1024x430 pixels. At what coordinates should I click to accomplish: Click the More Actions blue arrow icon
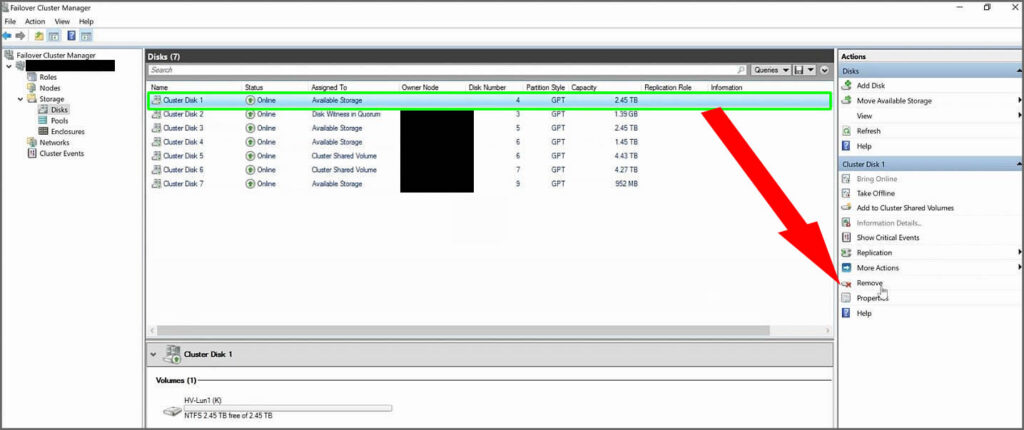tap(846, 268)
